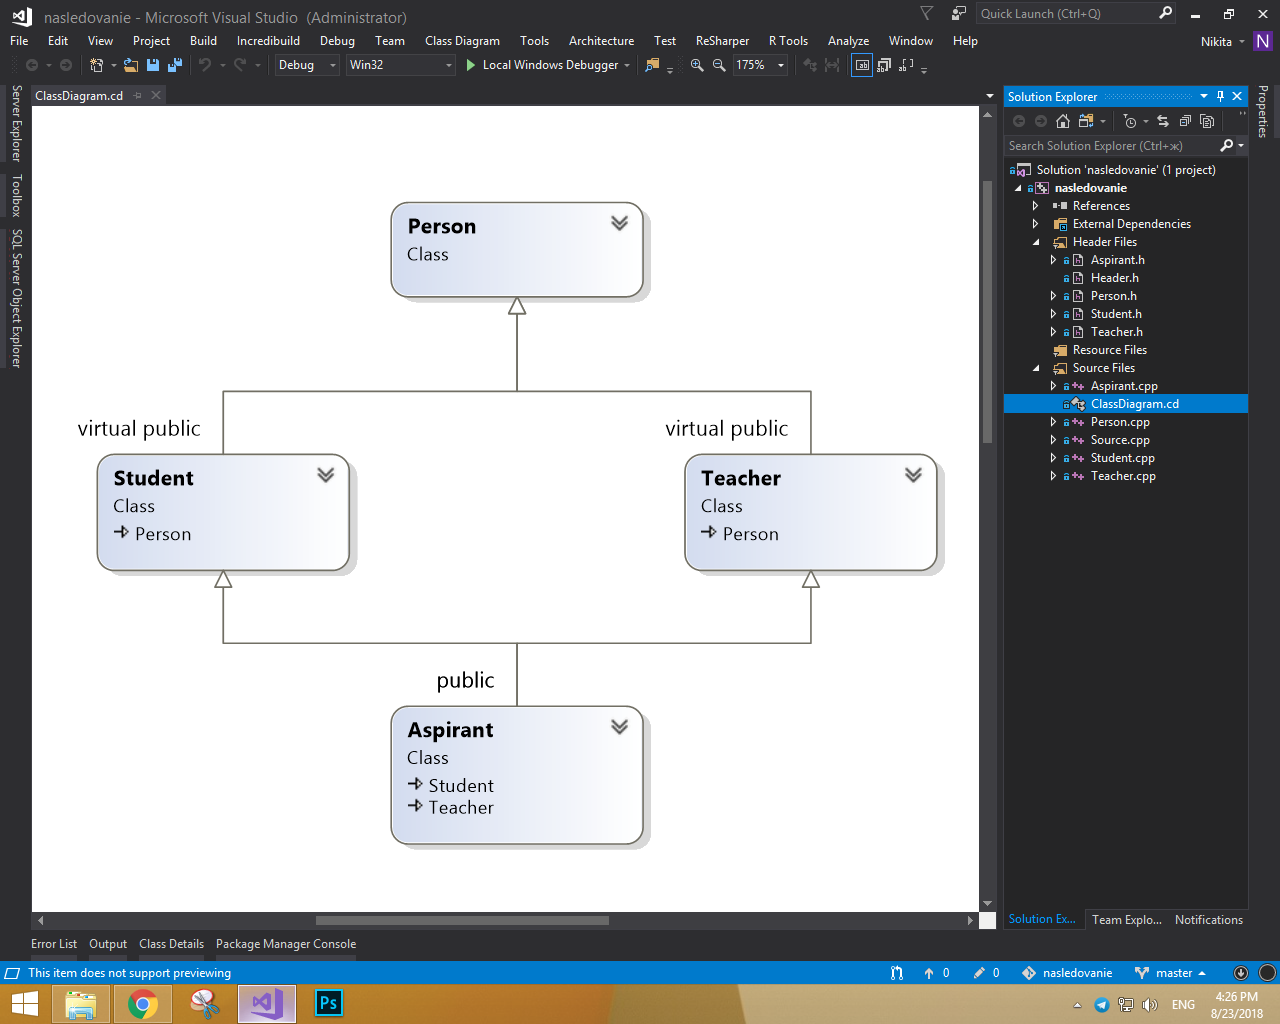This screenshot has height=1024, width=1280.
Task: Click the Undo toolbar icon
Action: (205, 65)
